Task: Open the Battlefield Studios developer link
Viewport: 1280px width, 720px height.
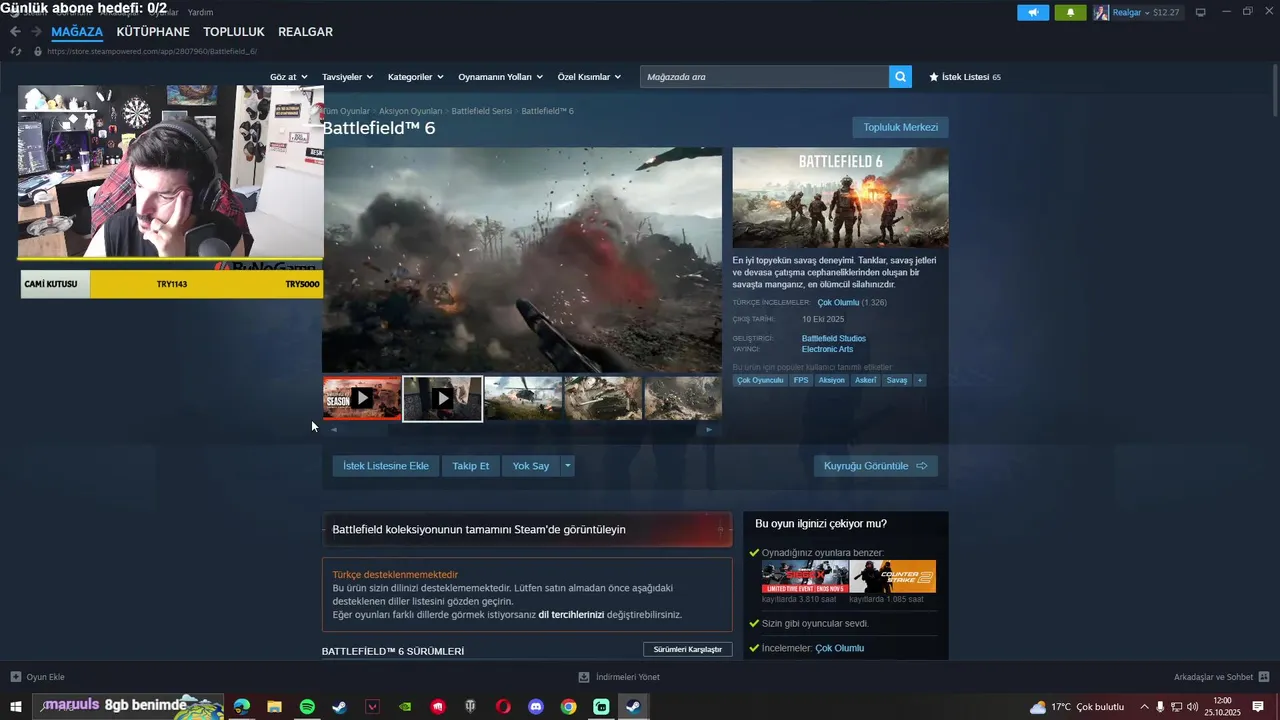Action: pyautogui.click(x=834, y=338)
